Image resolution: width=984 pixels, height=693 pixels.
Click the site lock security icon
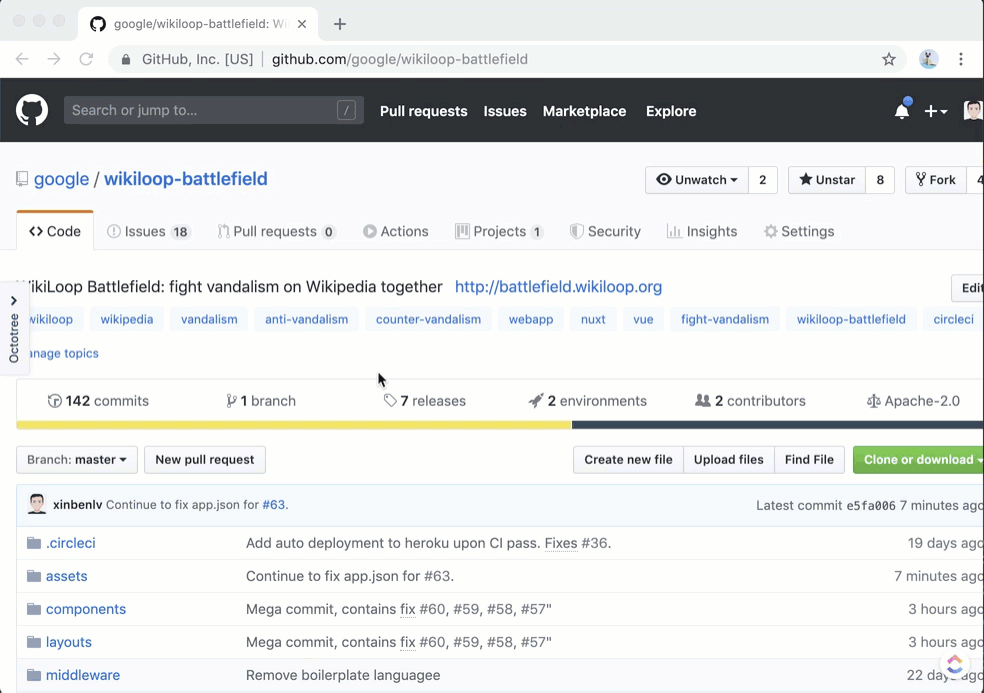[126, 59]
